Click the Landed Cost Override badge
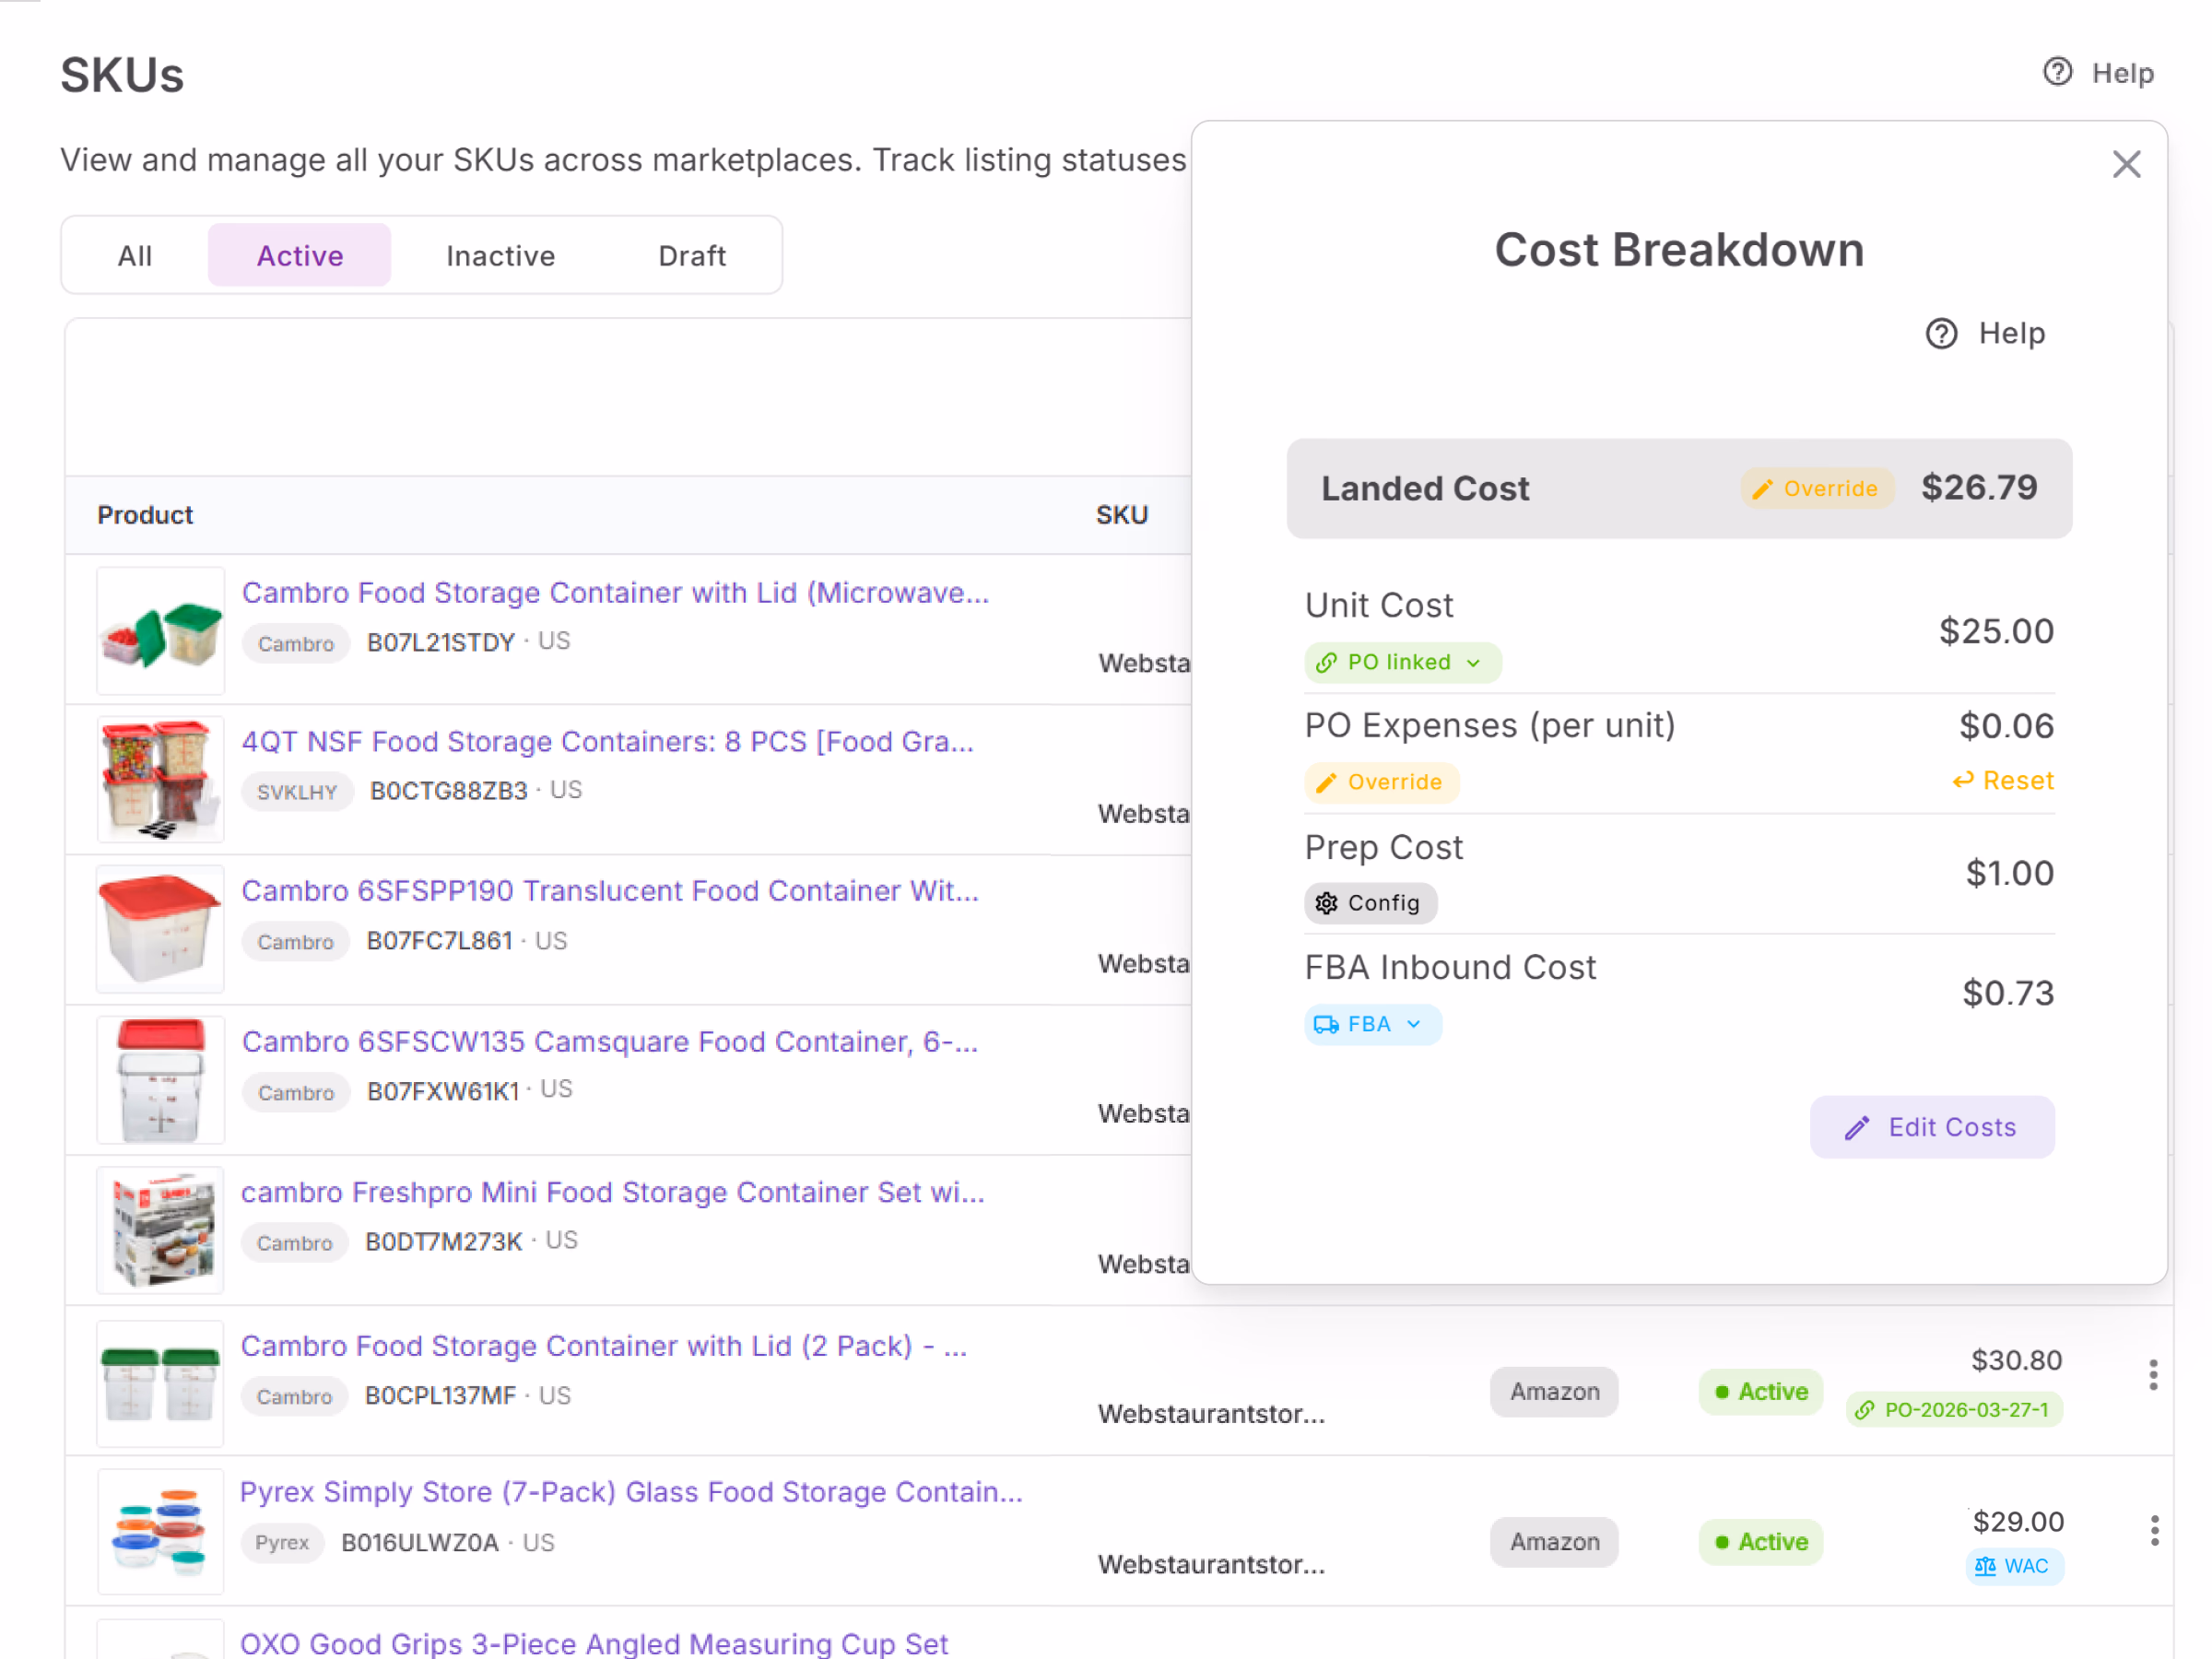 point(1817,488)
